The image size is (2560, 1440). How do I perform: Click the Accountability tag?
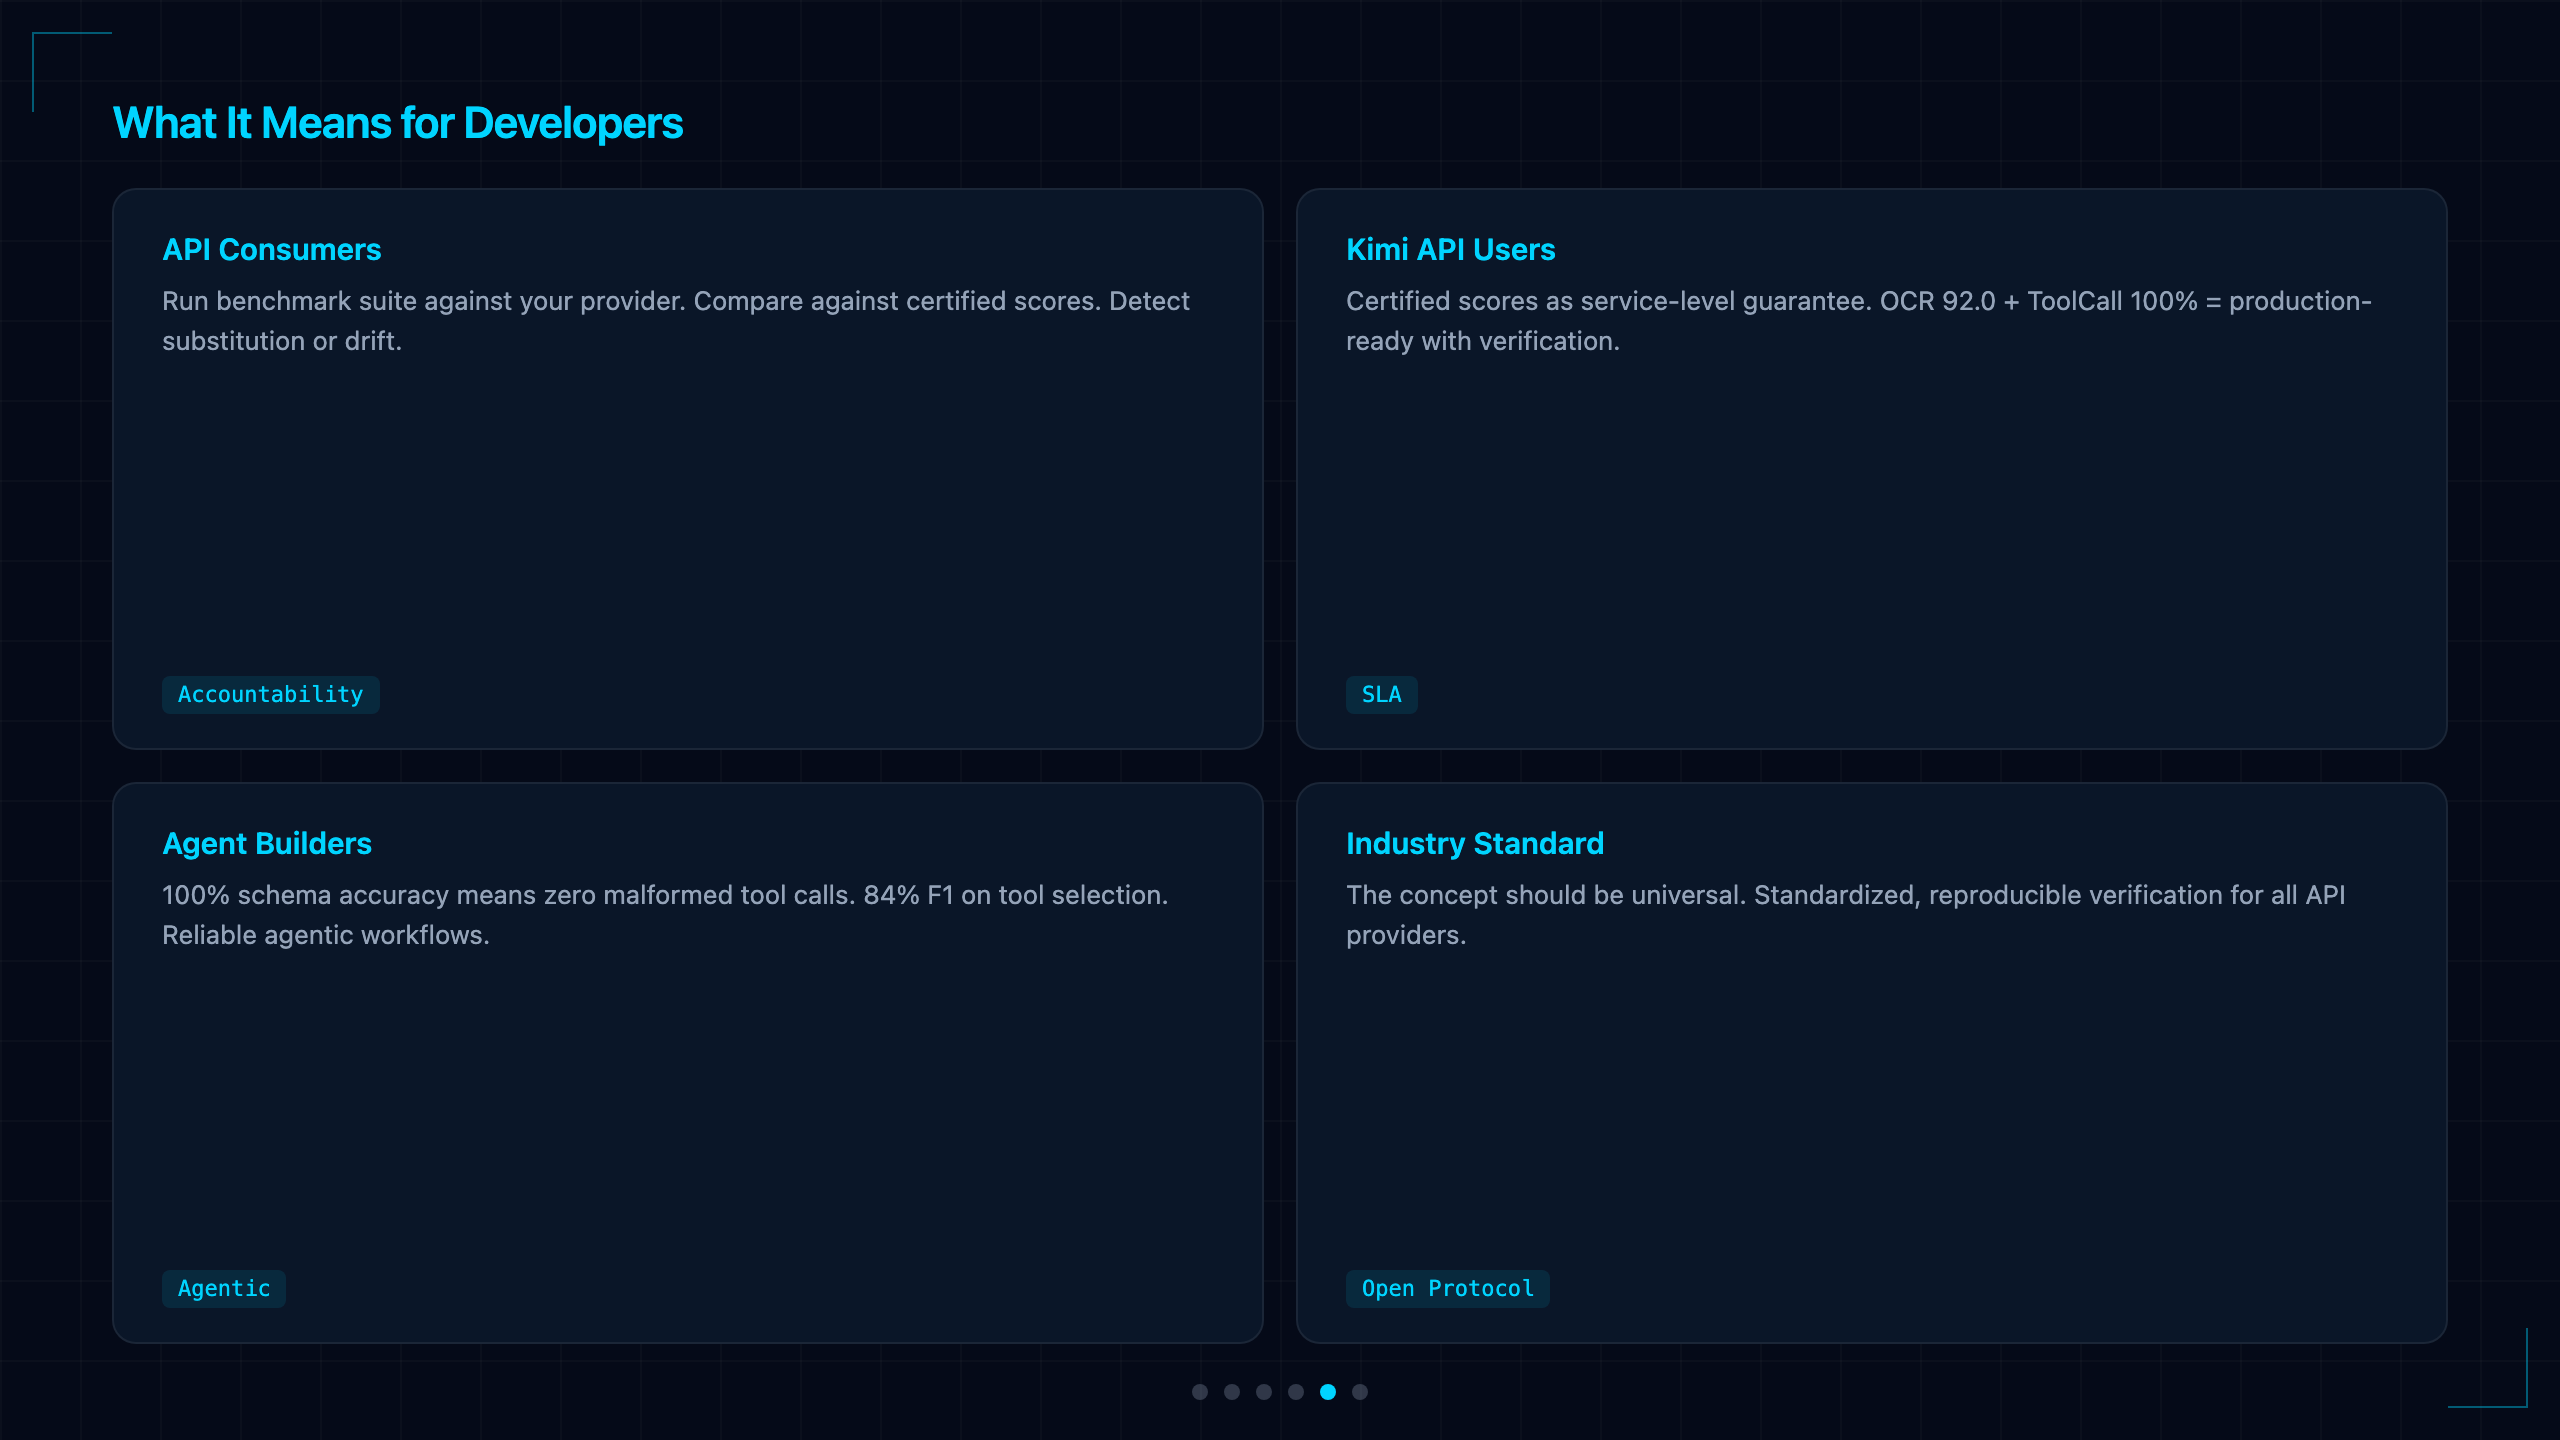coord(271,694)
